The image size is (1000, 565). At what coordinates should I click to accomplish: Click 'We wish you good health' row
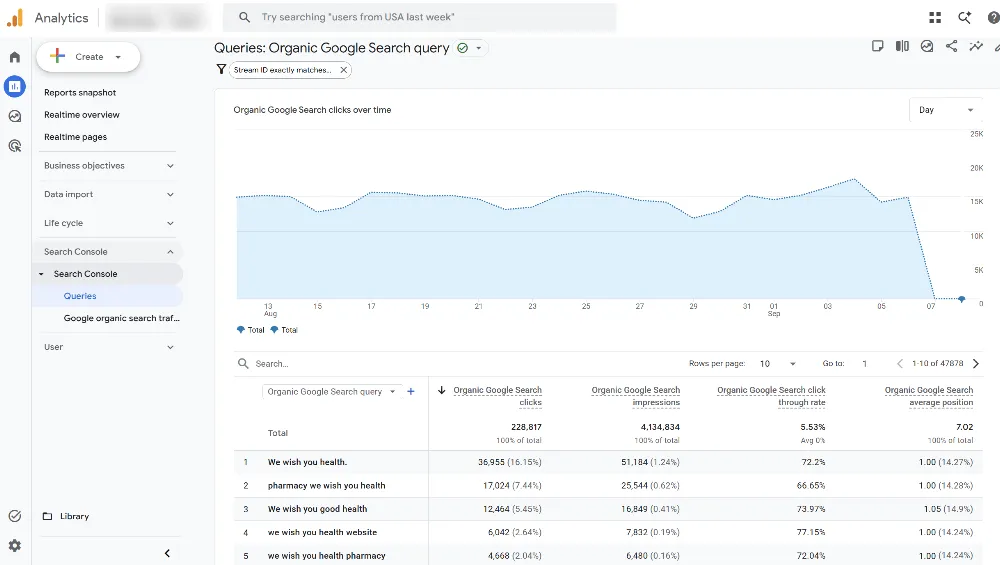tap(608, 509)
